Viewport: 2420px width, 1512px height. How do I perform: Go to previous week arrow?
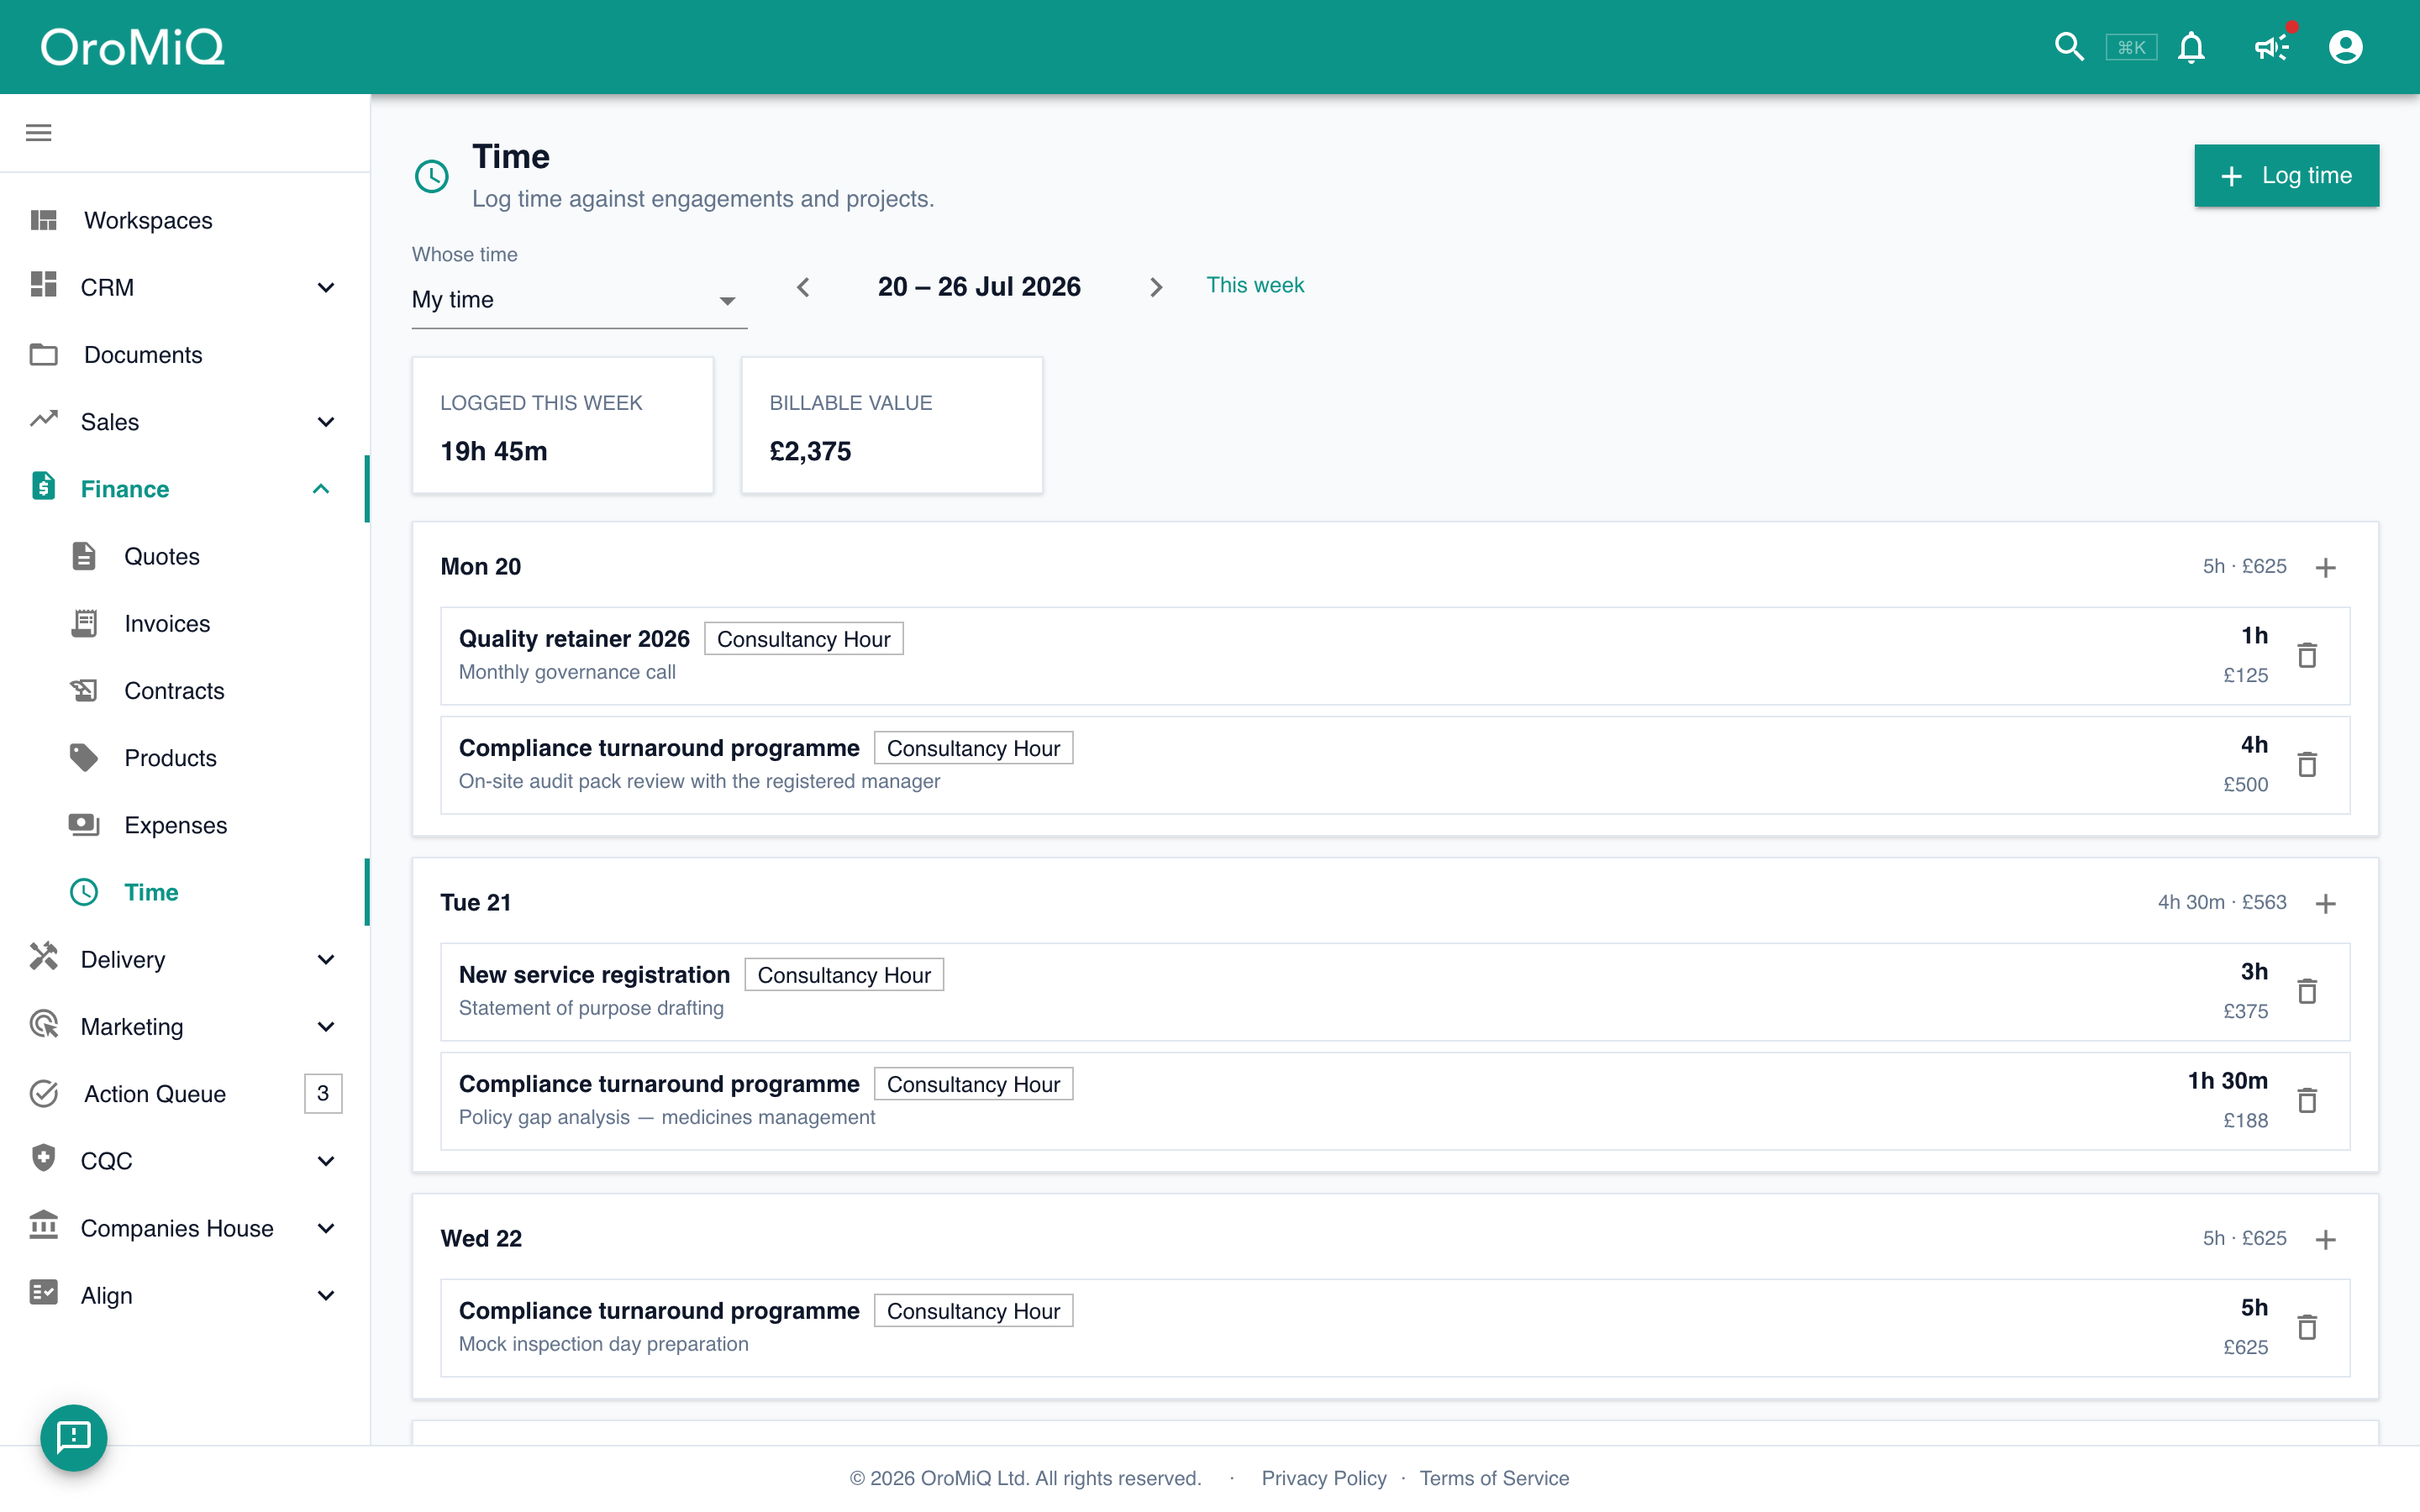(x=803, y=287)
